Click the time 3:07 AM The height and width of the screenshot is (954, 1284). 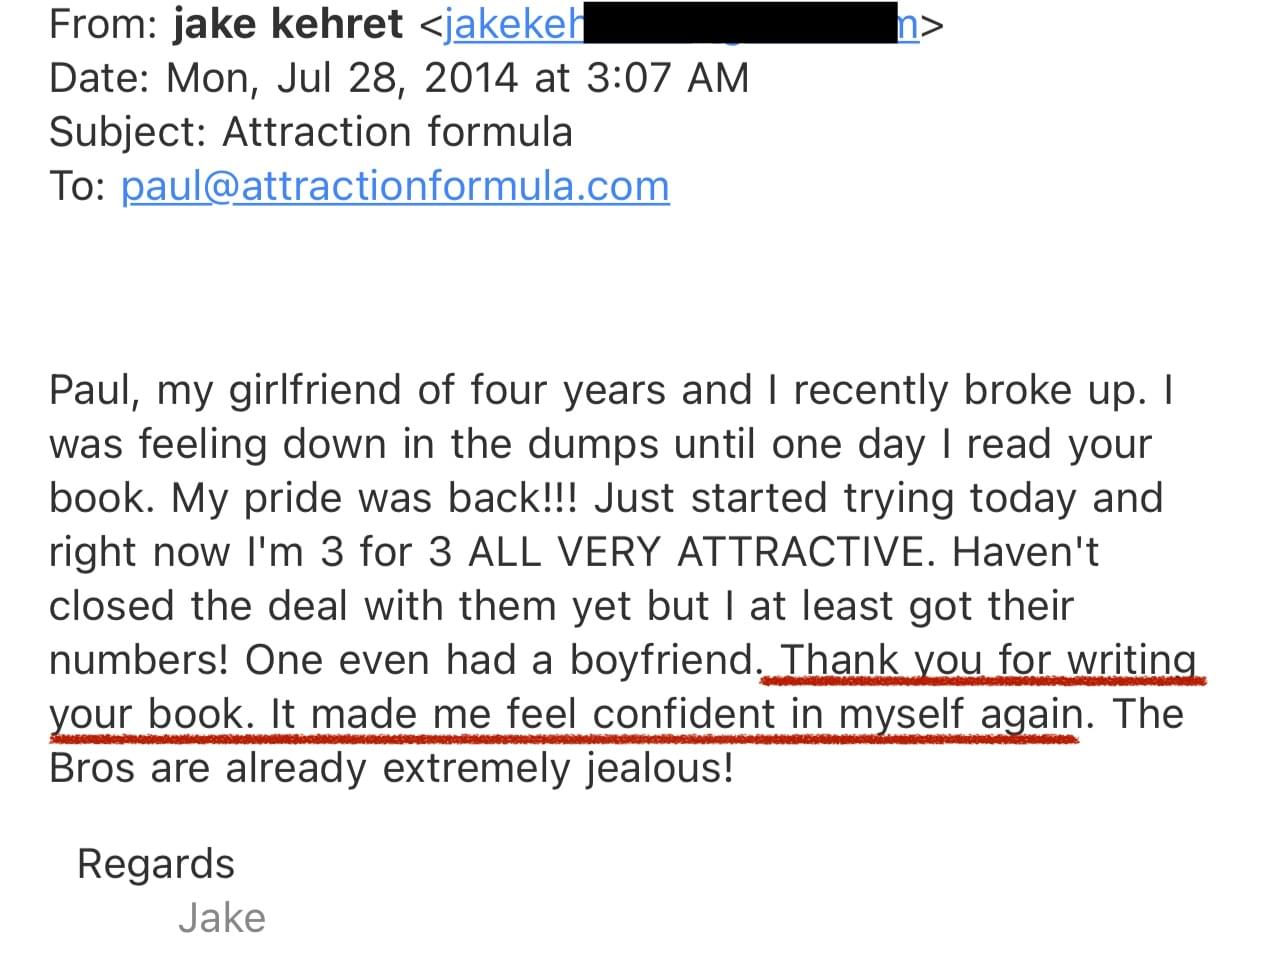coord(667,78)
